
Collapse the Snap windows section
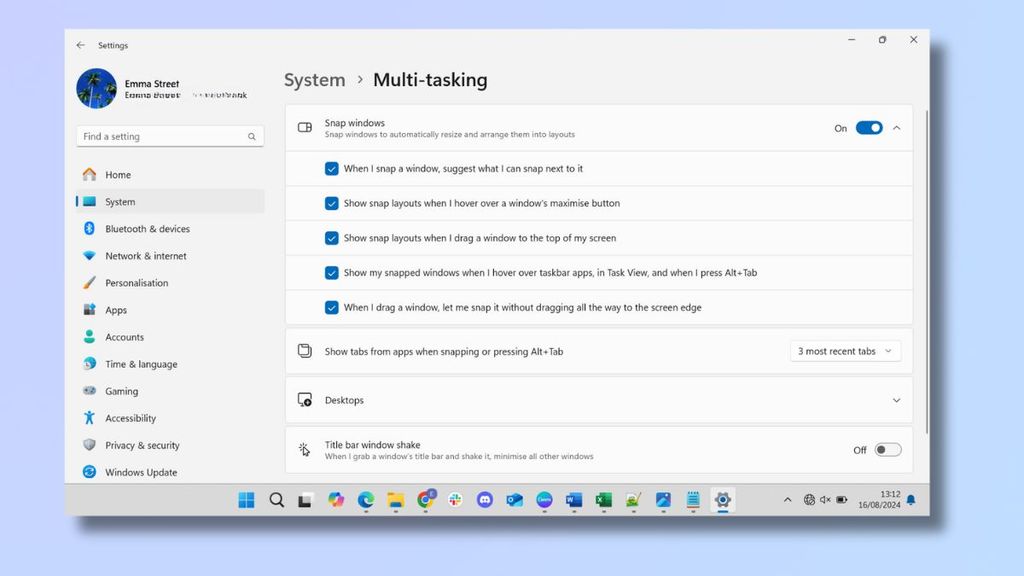coord(897,128)
